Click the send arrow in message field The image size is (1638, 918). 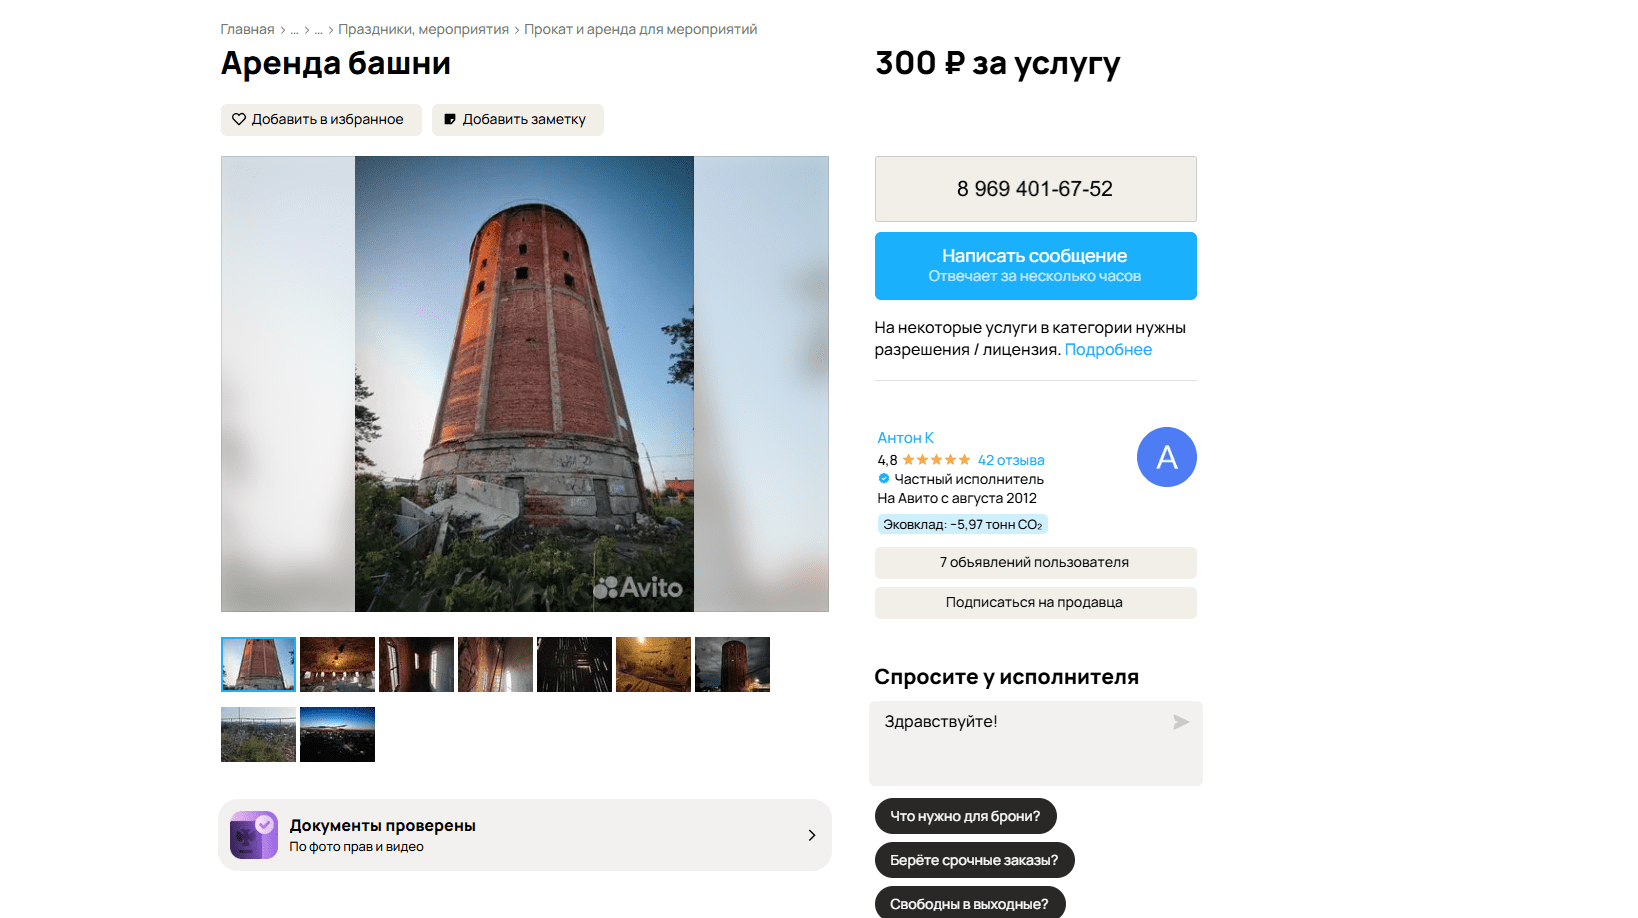pos(1181,722)
